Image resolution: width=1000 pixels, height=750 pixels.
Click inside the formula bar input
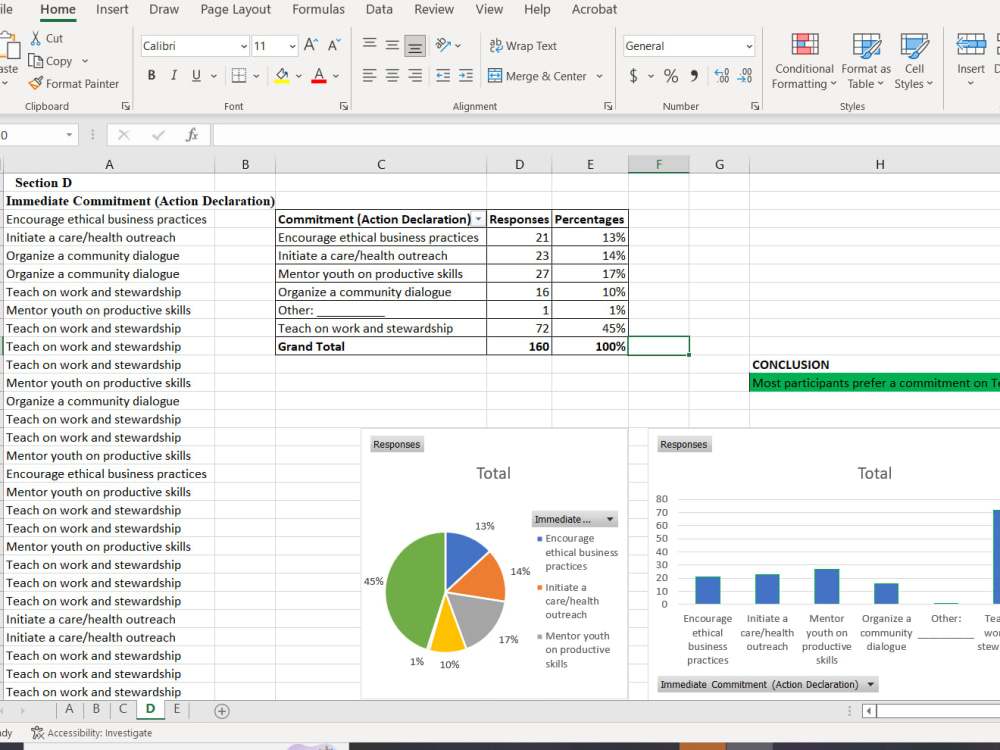coord(606,135)
